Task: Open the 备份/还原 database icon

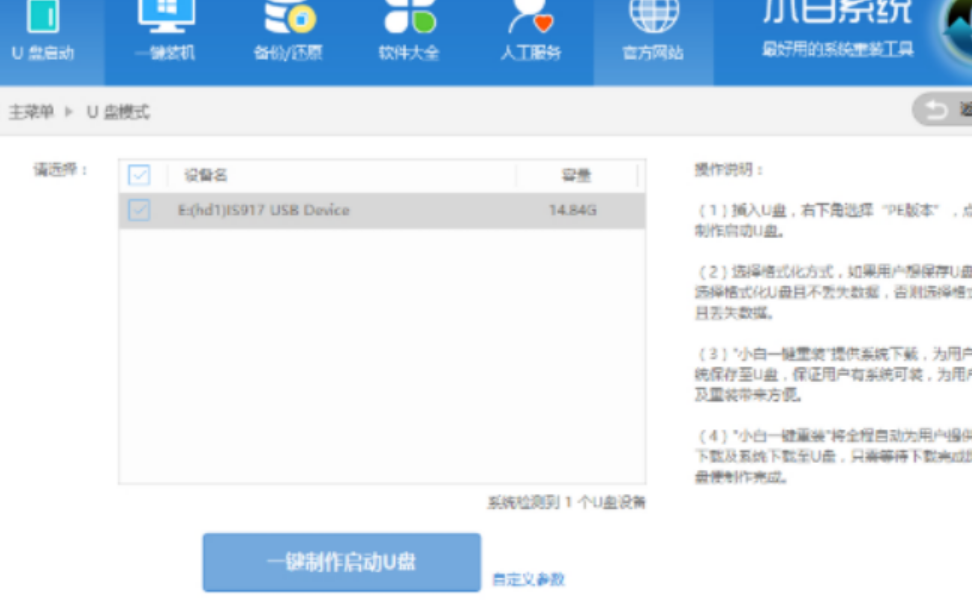Action: click(288, 16)
